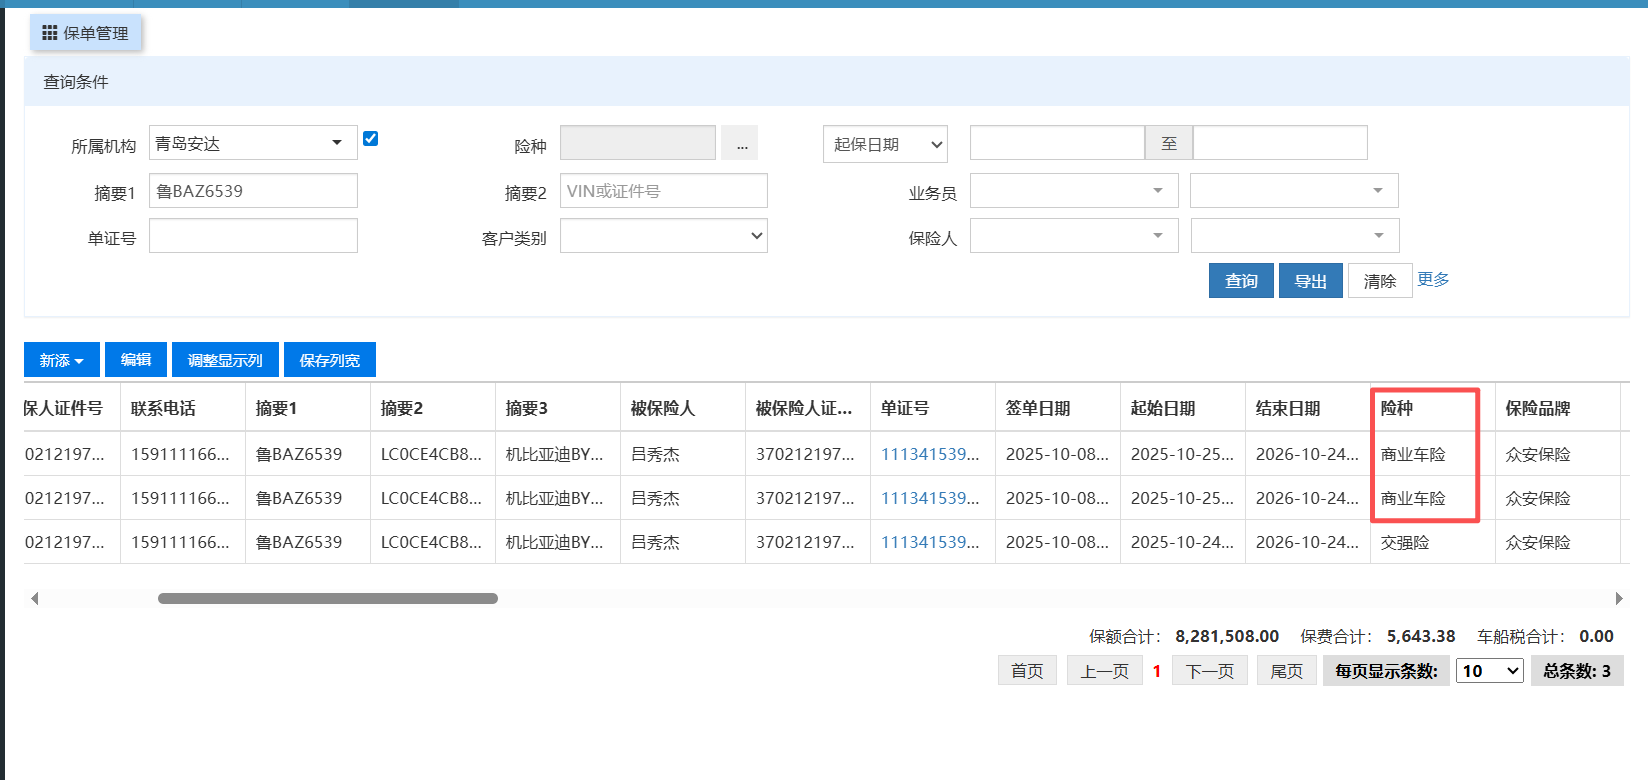Expand the 起保日期 date type dropdown

tap(885, 144)
